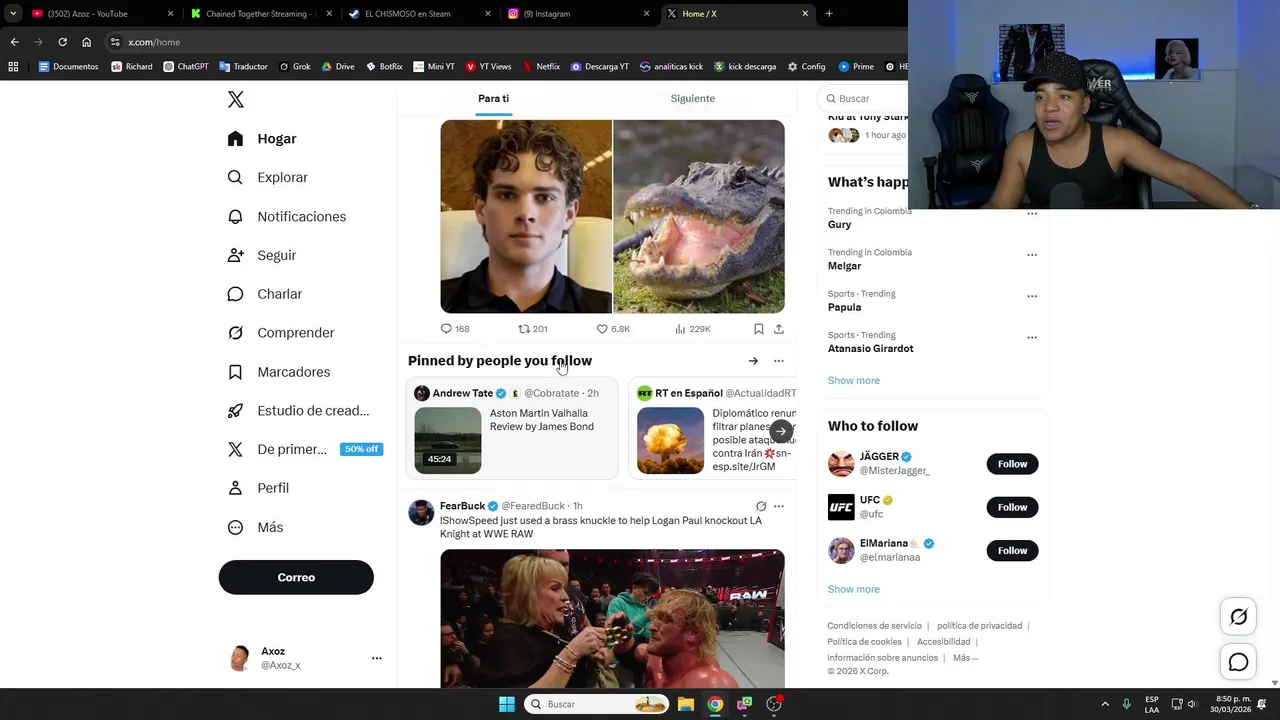This screenshot has height=720, width=1280.
Task: Open options for Gury trend
Action: click(x=1032, y=214)
